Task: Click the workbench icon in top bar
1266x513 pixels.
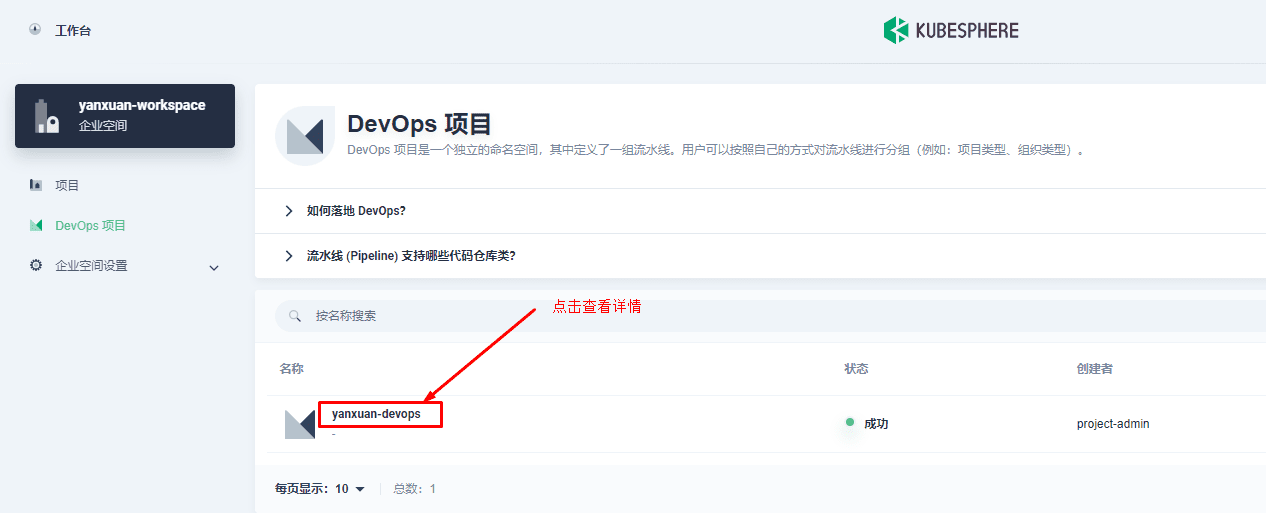Action: click(x=36, y=30)
